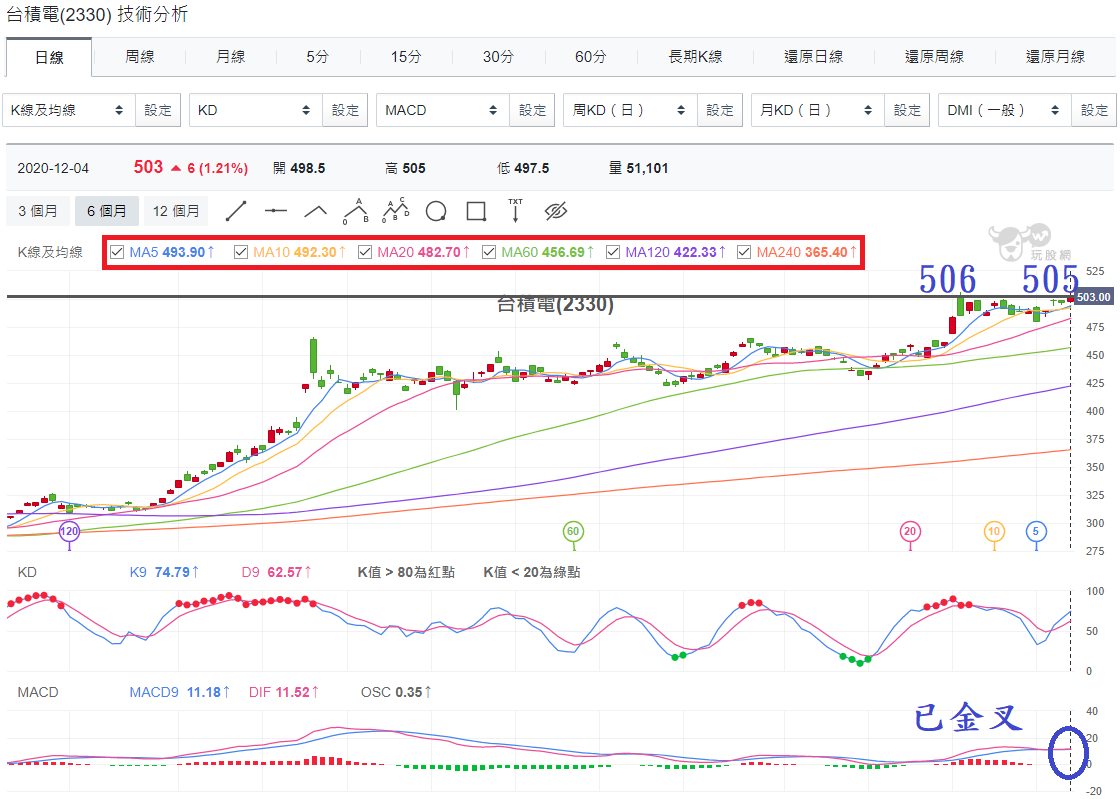Uncheck the MA20 moving average checkbox
Viewport: 1120px width, 799px height.
tap(365, 252)
